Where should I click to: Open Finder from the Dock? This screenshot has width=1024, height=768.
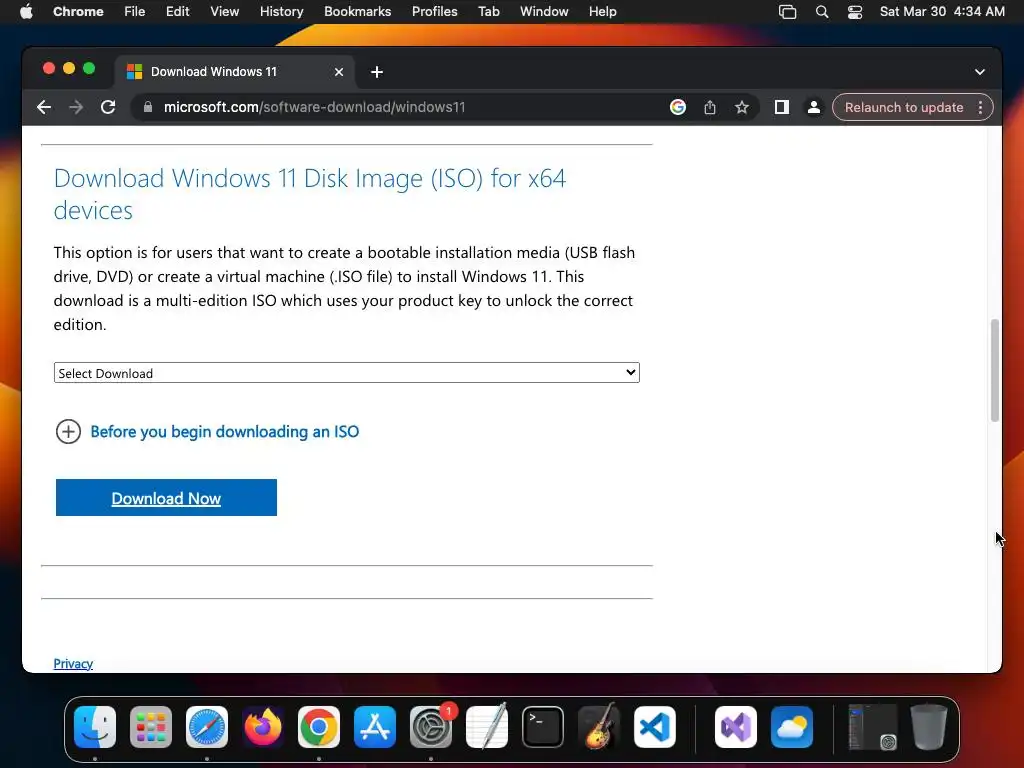[95, 727]
